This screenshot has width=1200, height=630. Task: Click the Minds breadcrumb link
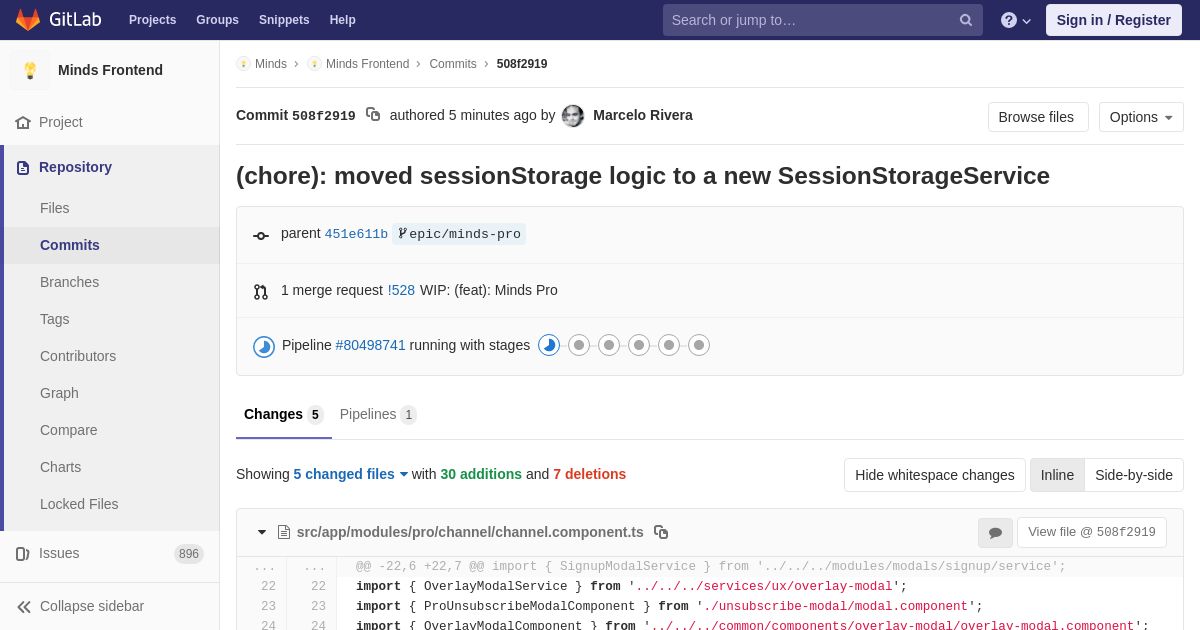(271, 64)
